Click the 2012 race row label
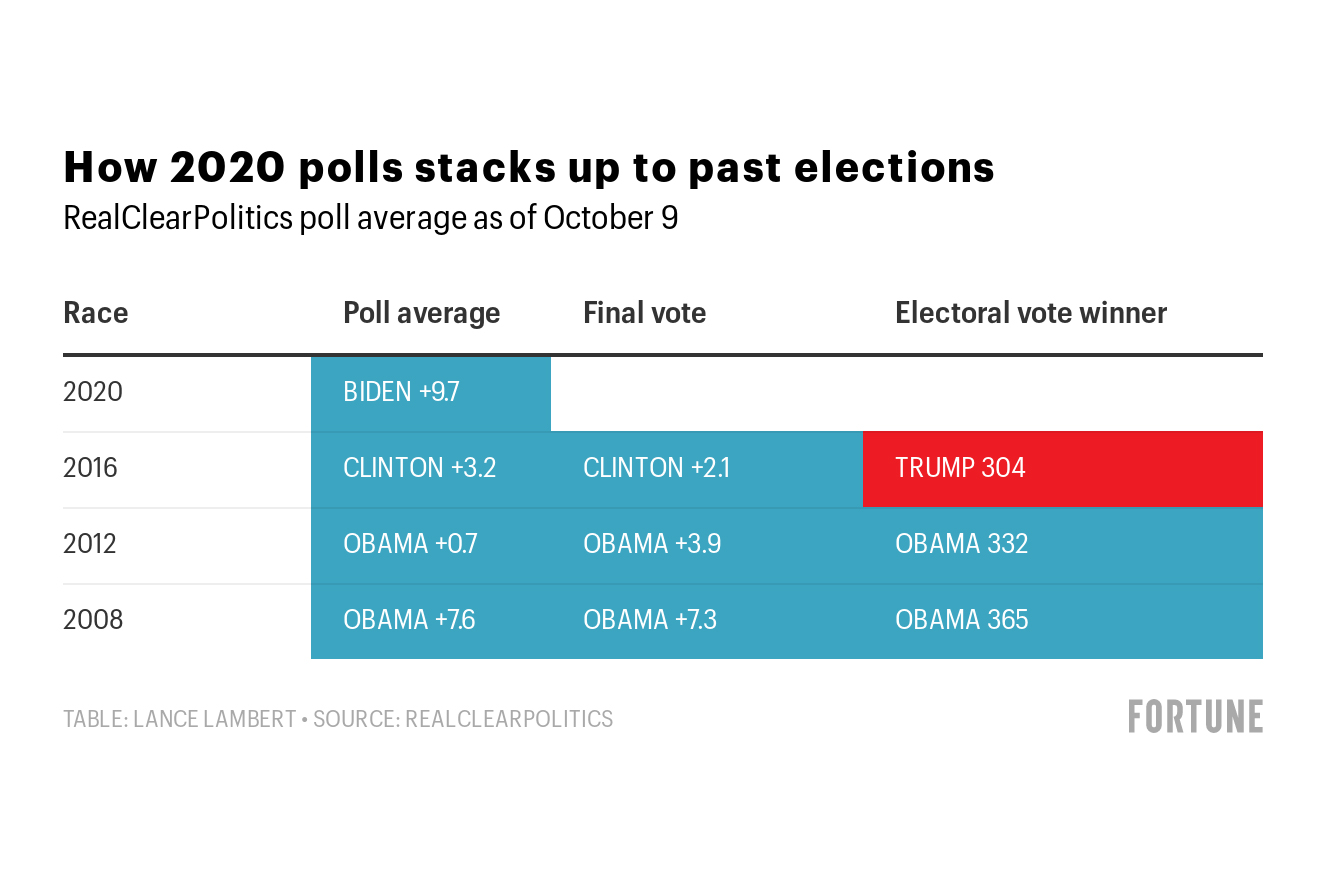Image resolution: width=1326 pixels, height=884 pixels. (x=91, y=544)
